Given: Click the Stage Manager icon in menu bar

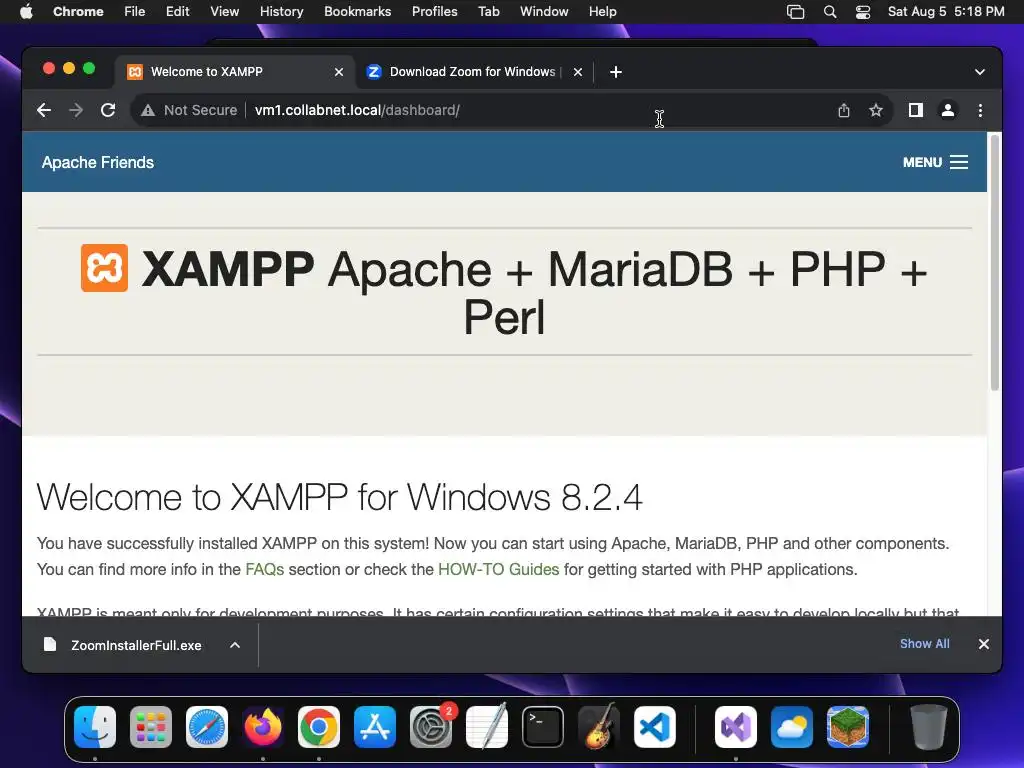Looking at the screenshot, I should [795, 12].
